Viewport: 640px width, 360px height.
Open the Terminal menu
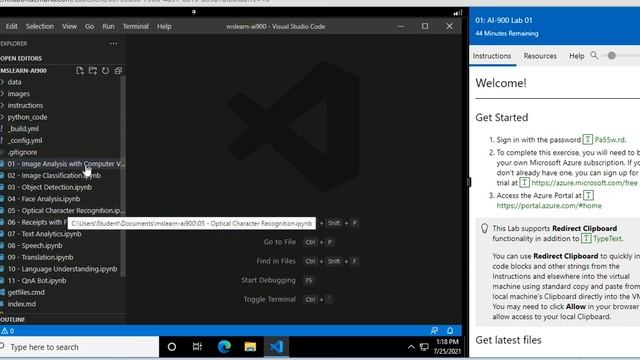coord(136,26)
